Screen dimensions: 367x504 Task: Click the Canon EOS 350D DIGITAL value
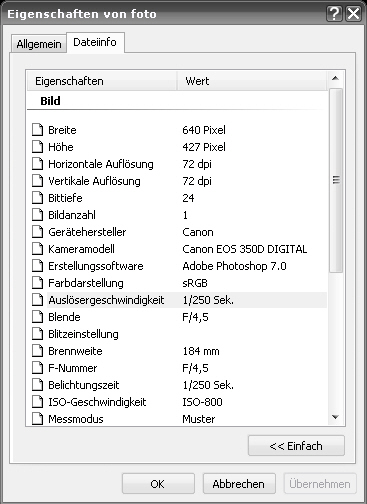[245, 249]
